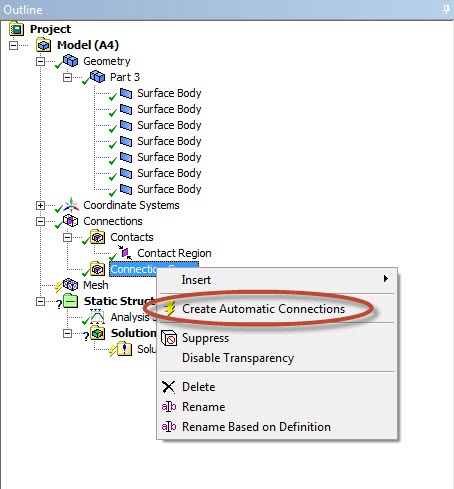Collapse the Contacts folder node

[x=67, y=237]
